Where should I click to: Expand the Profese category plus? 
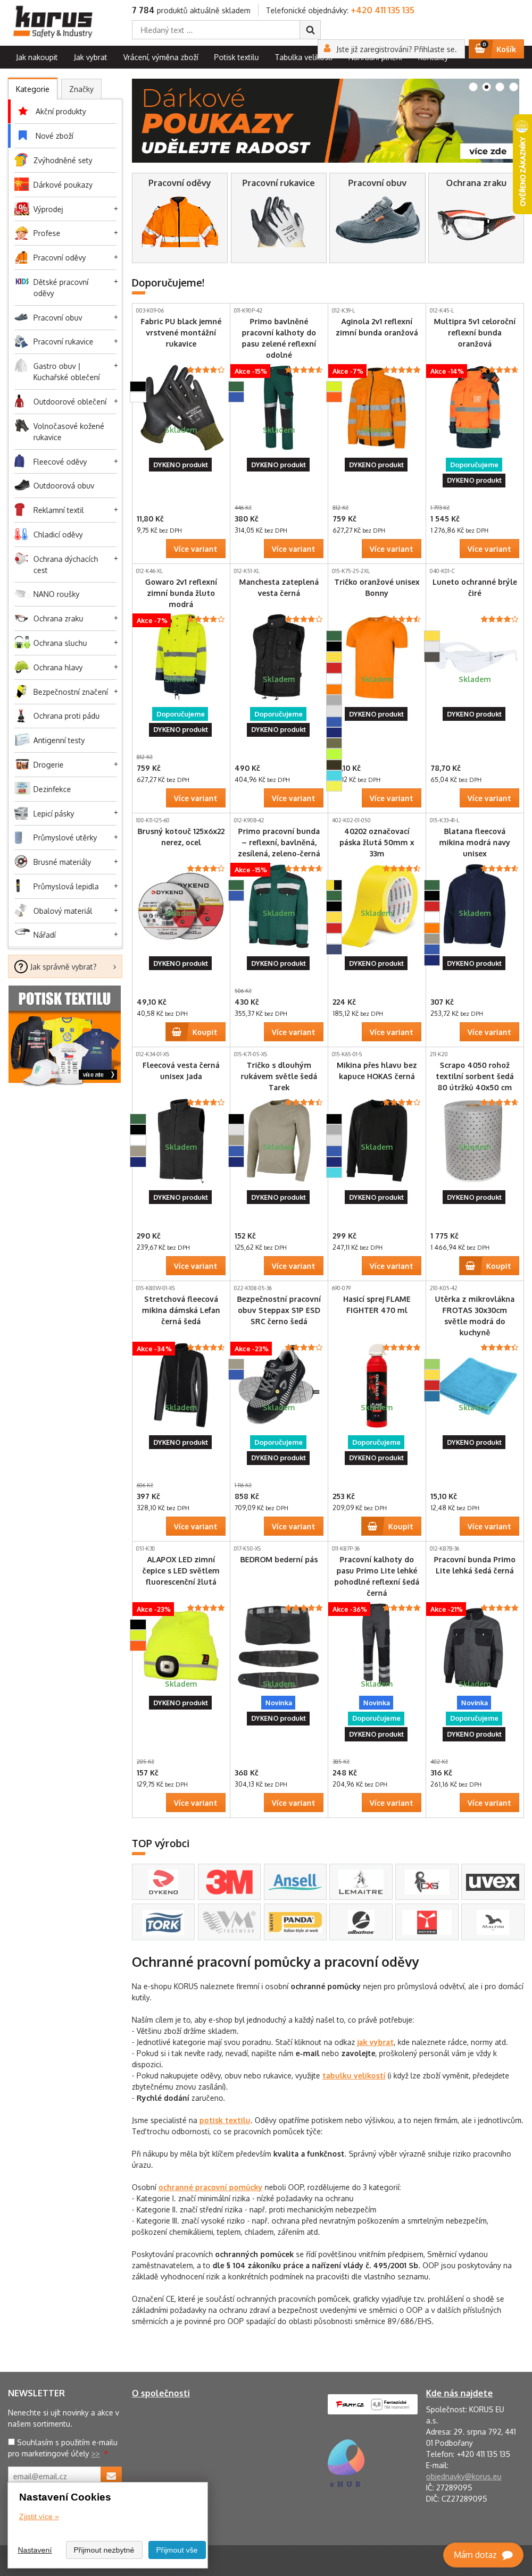[x=116, y=233]
